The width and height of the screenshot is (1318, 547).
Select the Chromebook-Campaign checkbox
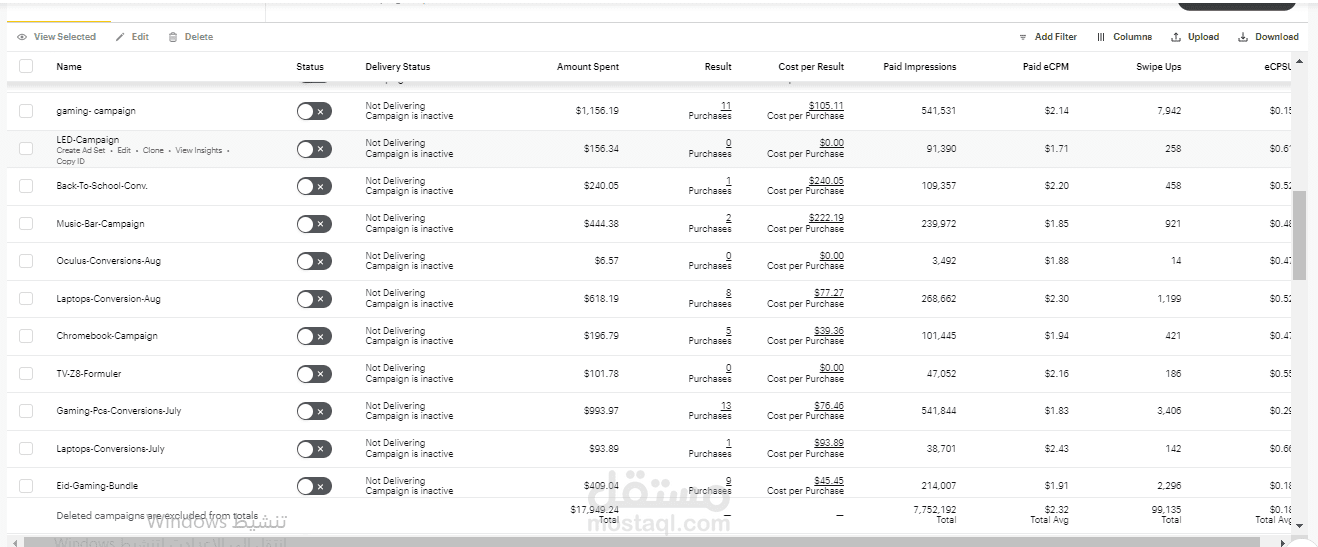pyautogui.click(x=26, y=336)
